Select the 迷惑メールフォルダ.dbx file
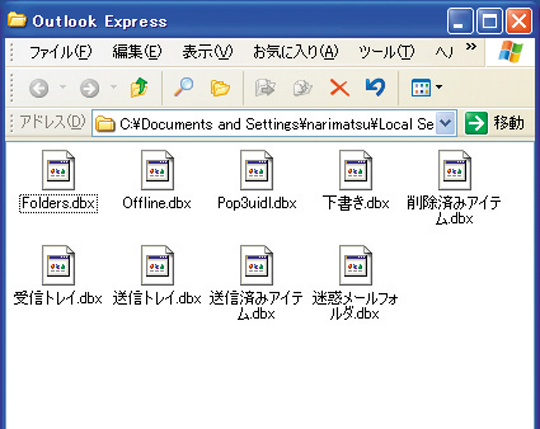Image resolution: width=540 pixels, height=429 pixels. coord(355,283)
